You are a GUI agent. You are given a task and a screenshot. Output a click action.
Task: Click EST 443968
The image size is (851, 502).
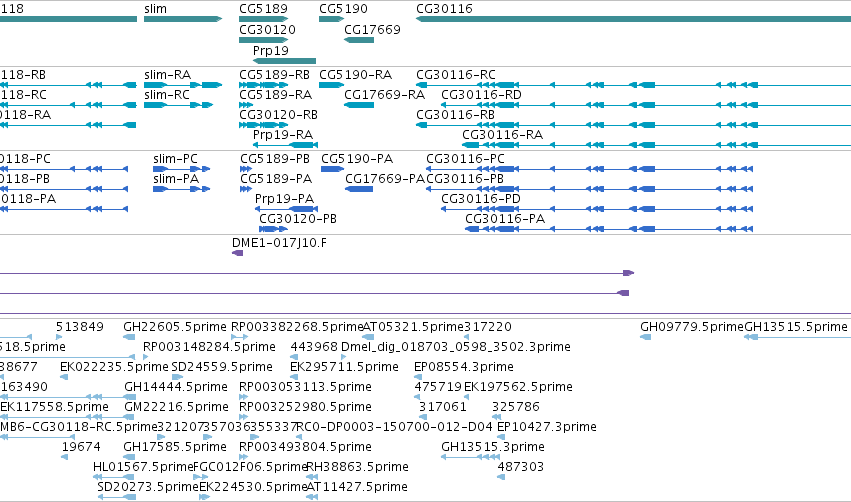coord(314,347)
